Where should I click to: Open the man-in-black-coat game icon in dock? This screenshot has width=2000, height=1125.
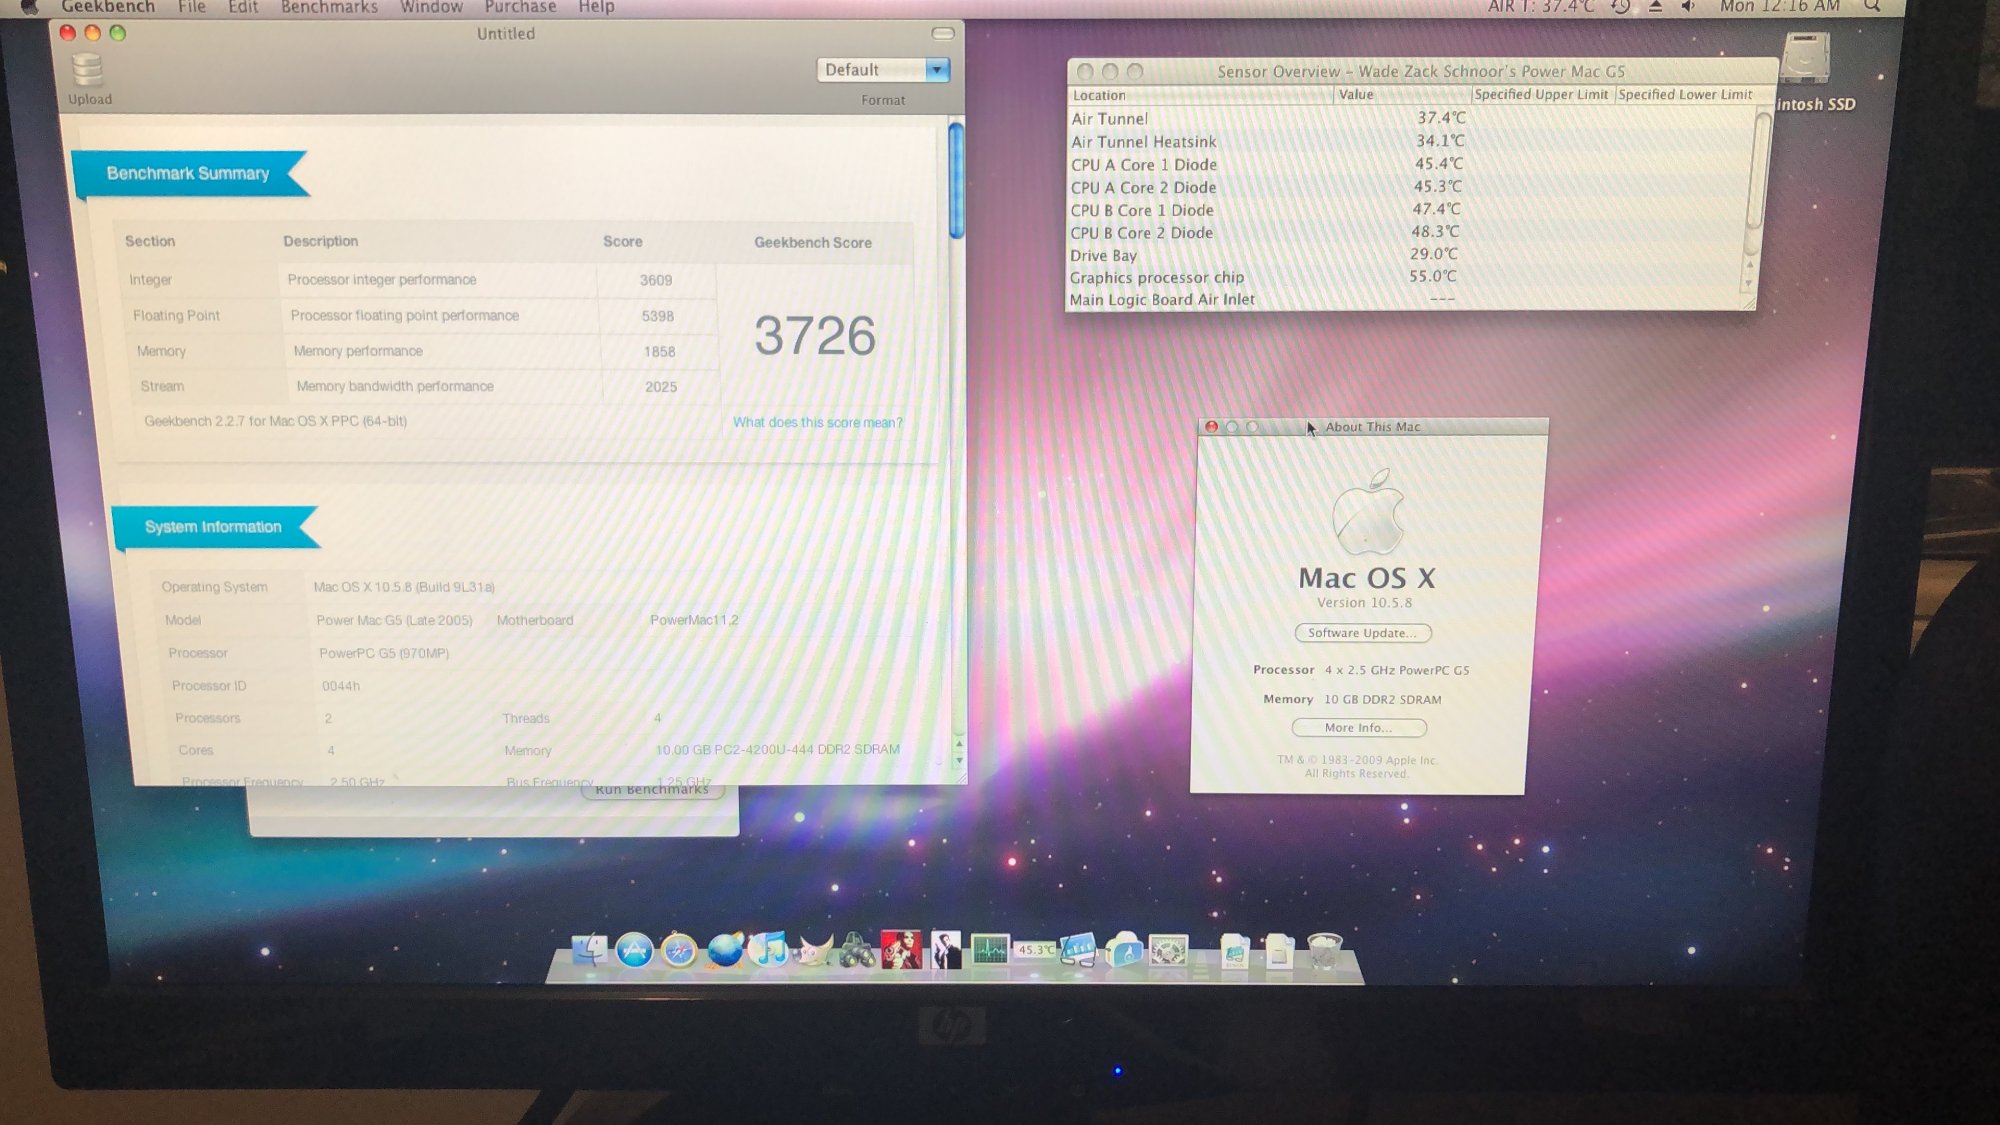[945, 950]
